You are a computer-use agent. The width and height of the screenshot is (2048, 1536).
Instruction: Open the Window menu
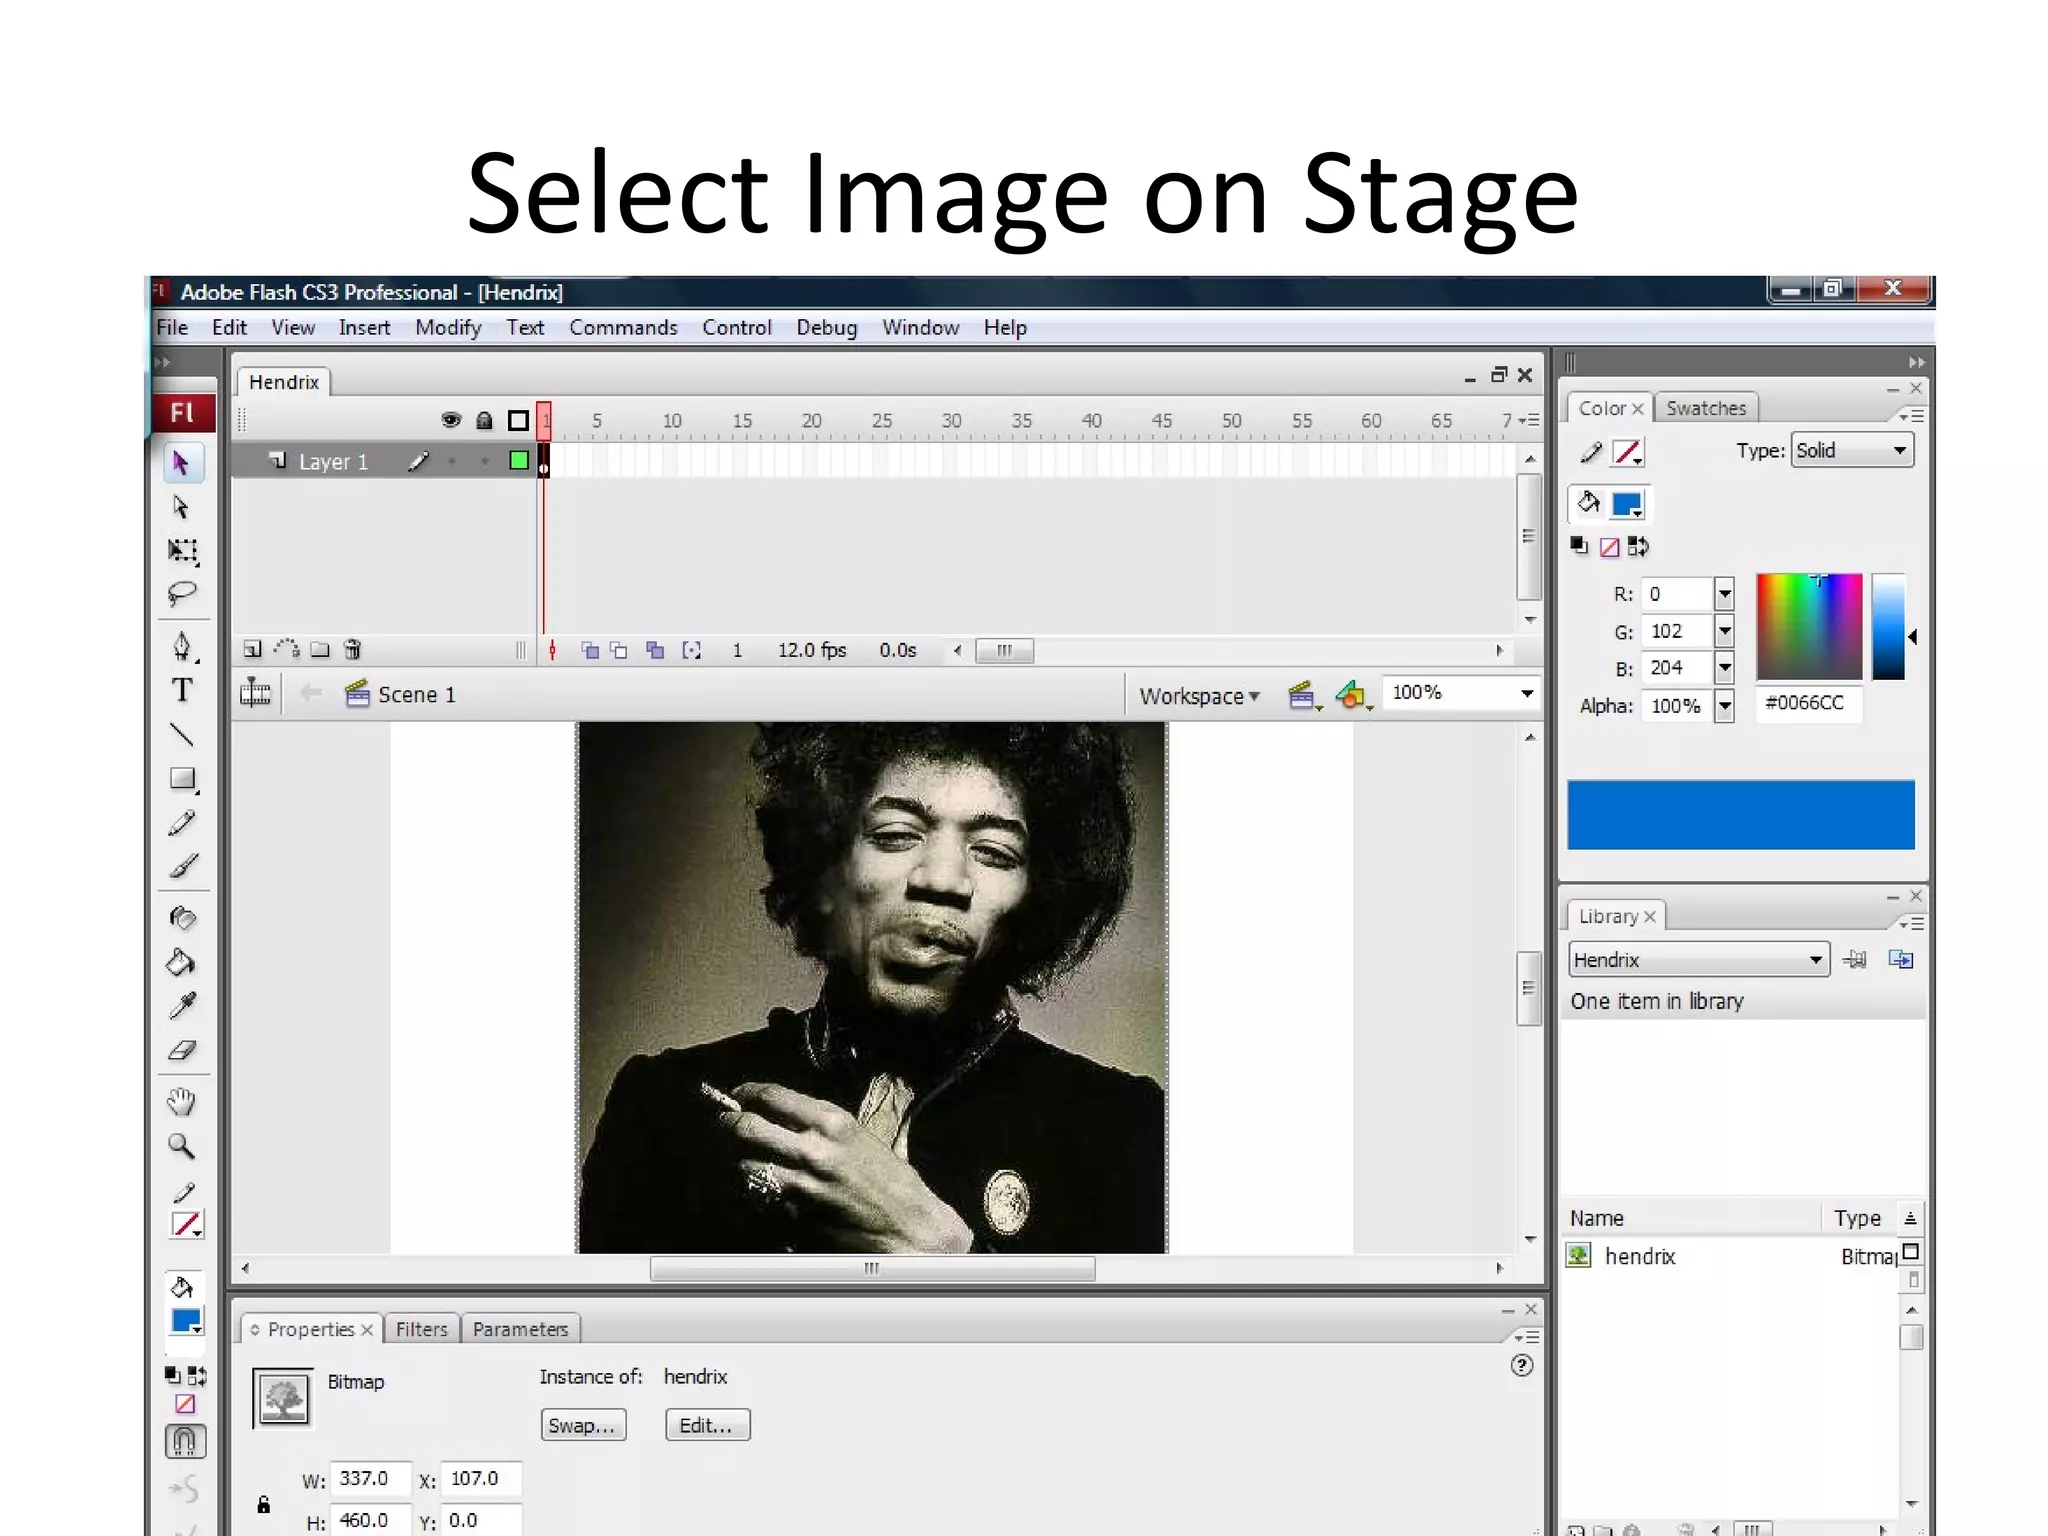pos(920,328)
